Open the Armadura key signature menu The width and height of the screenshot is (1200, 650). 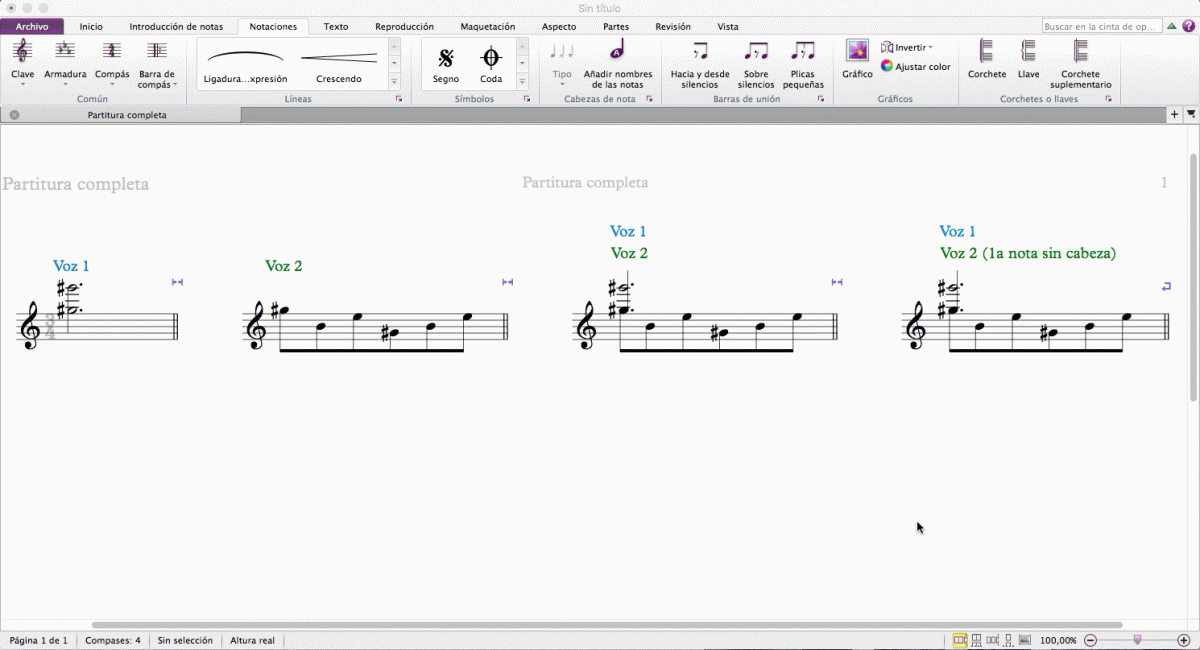pos(65,62)
